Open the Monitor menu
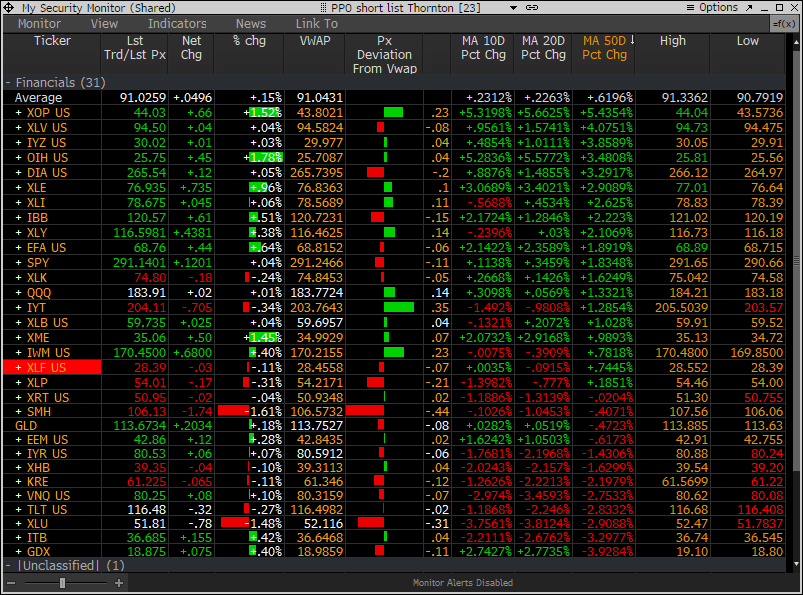Viewport: 803px width, 595px height. 39,24
